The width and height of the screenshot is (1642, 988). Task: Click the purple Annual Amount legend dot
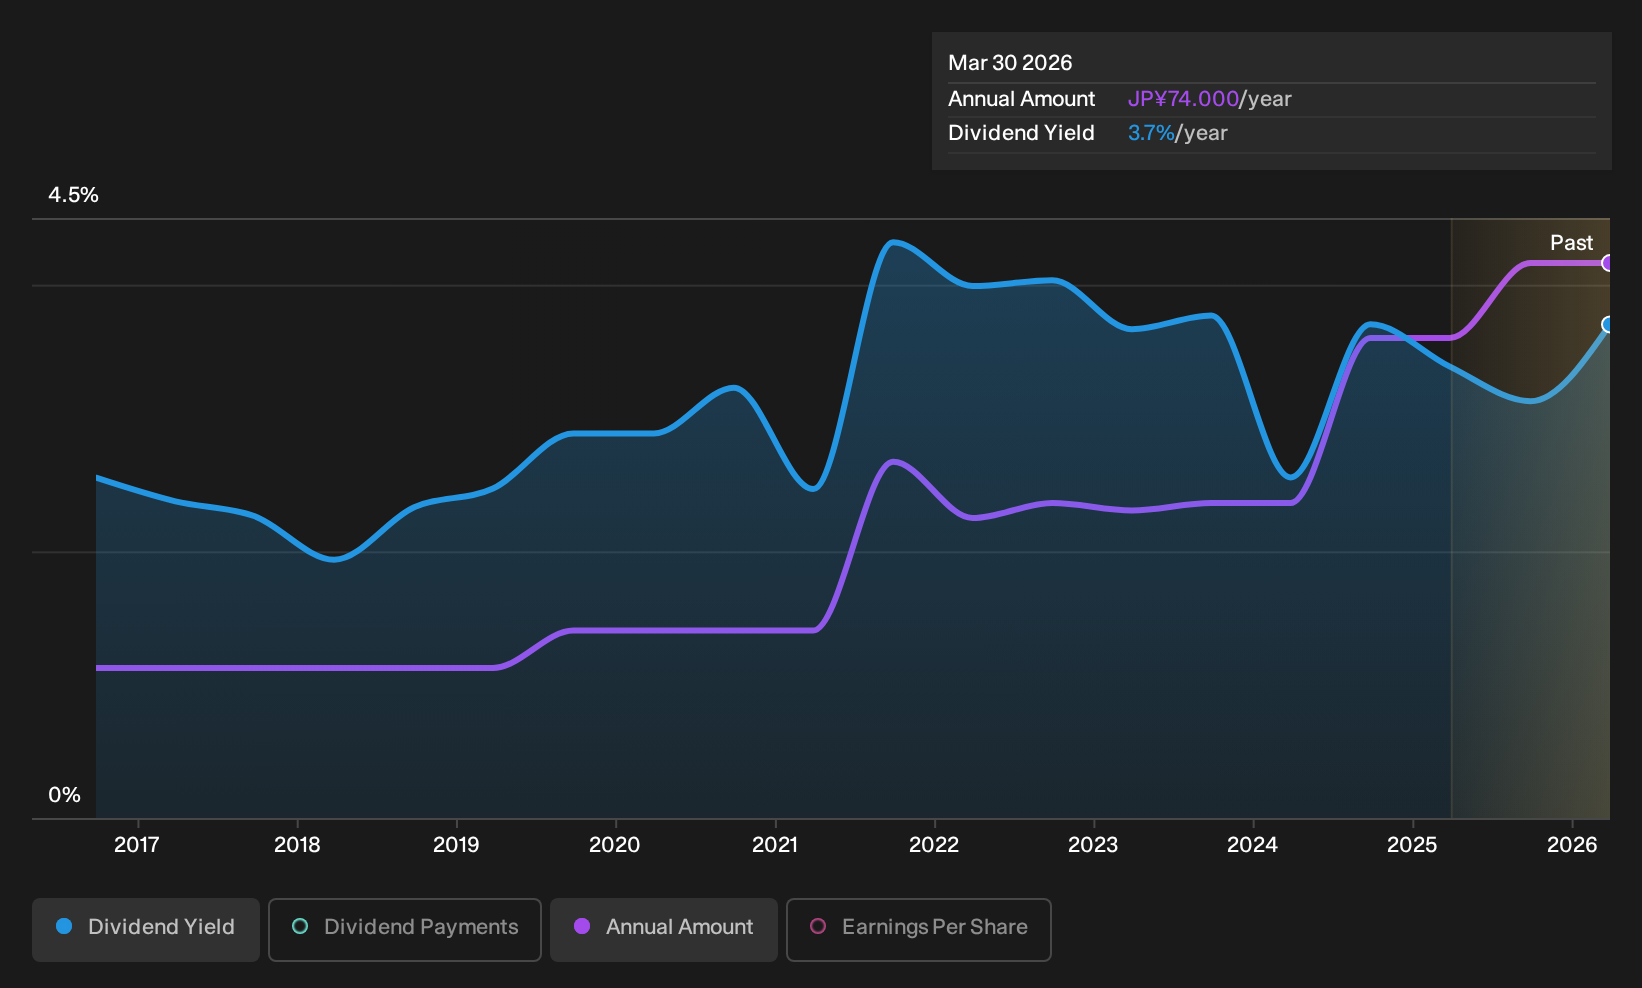click(x=582, y=927)
